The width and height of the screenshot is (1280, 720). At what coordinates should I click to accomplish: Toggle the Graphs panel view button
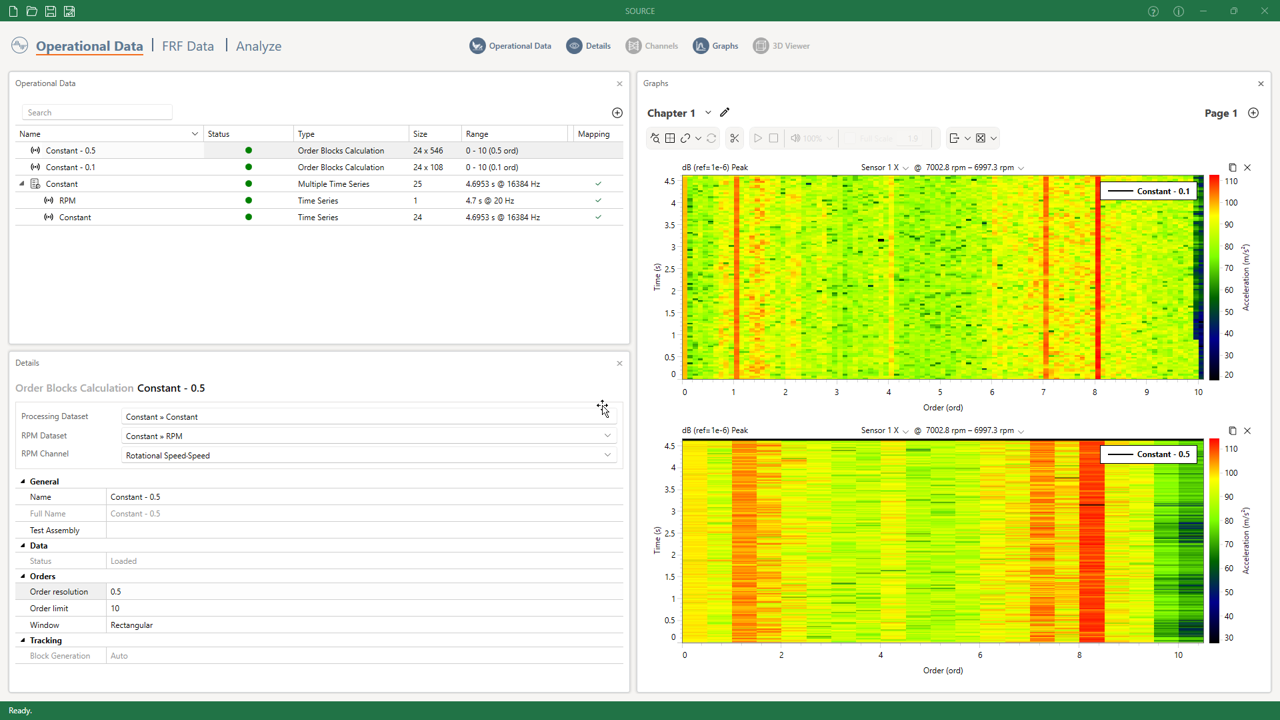click(715, 46)
